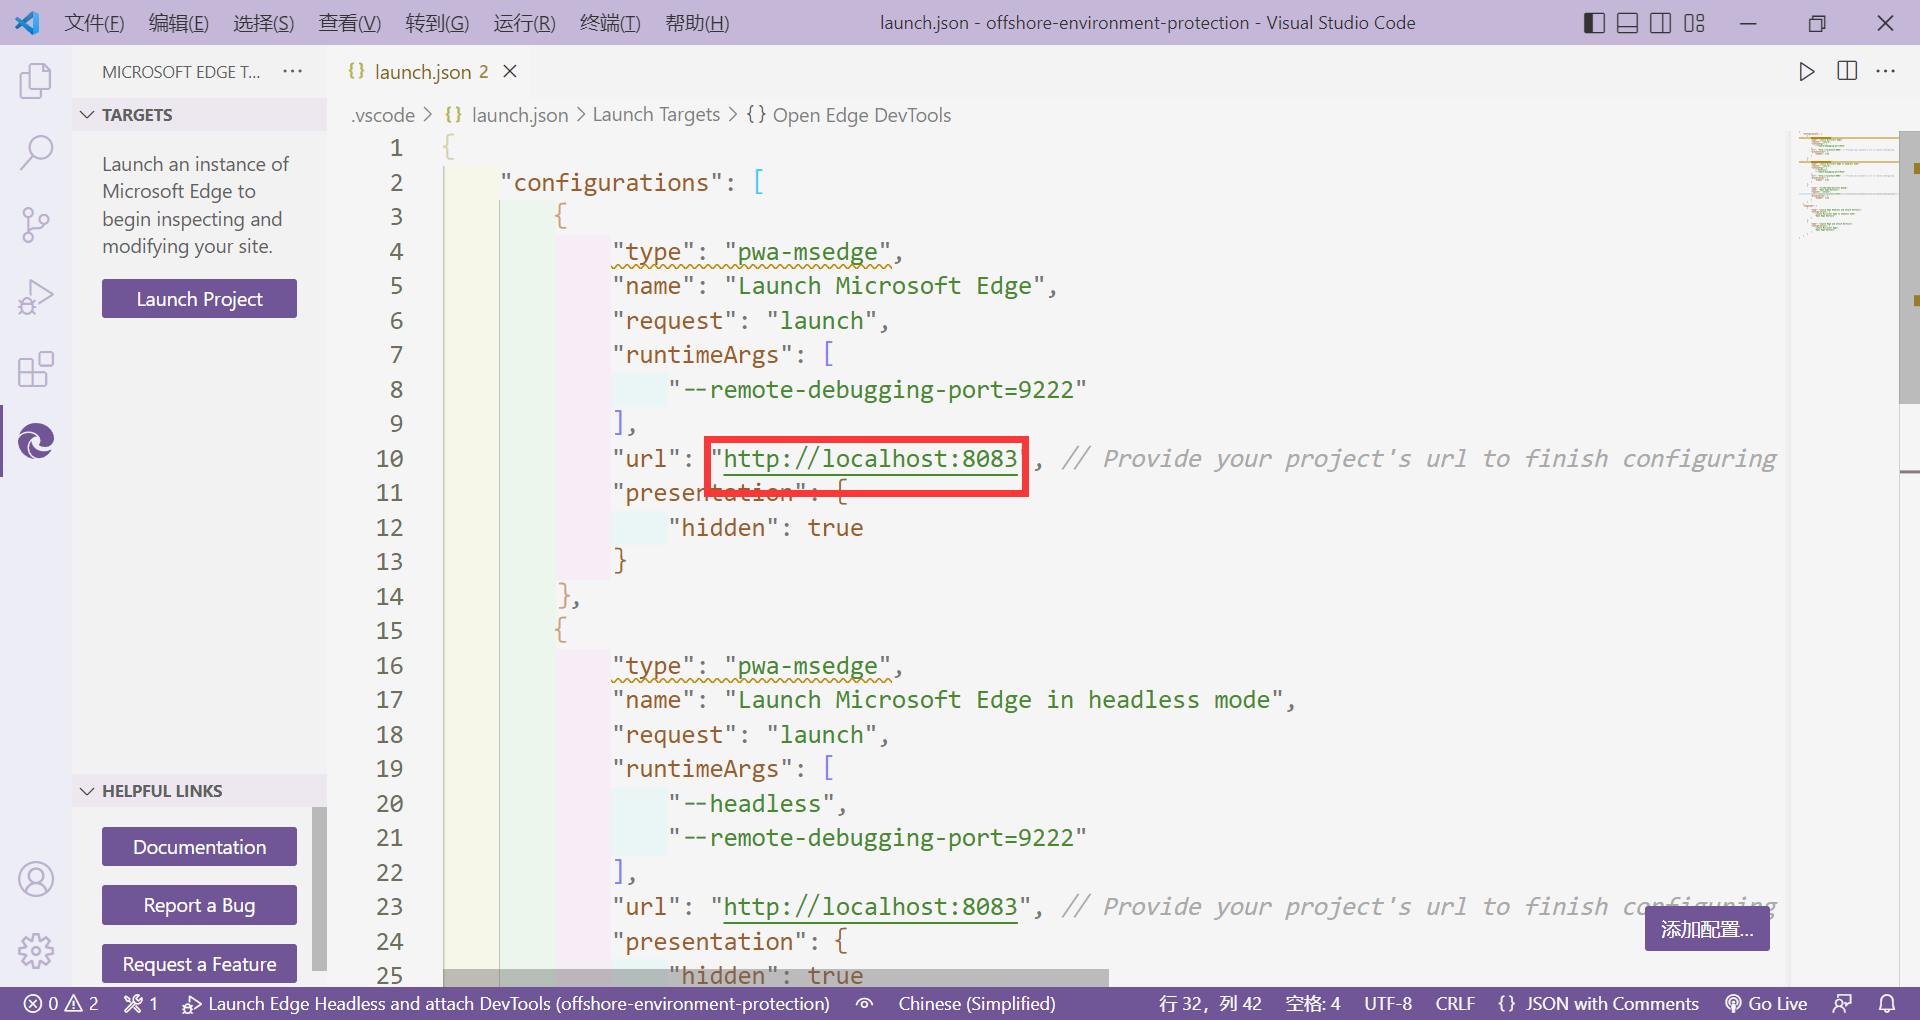
Task: Toggle primary side bar layout icon
Action: click(1594, 23)
